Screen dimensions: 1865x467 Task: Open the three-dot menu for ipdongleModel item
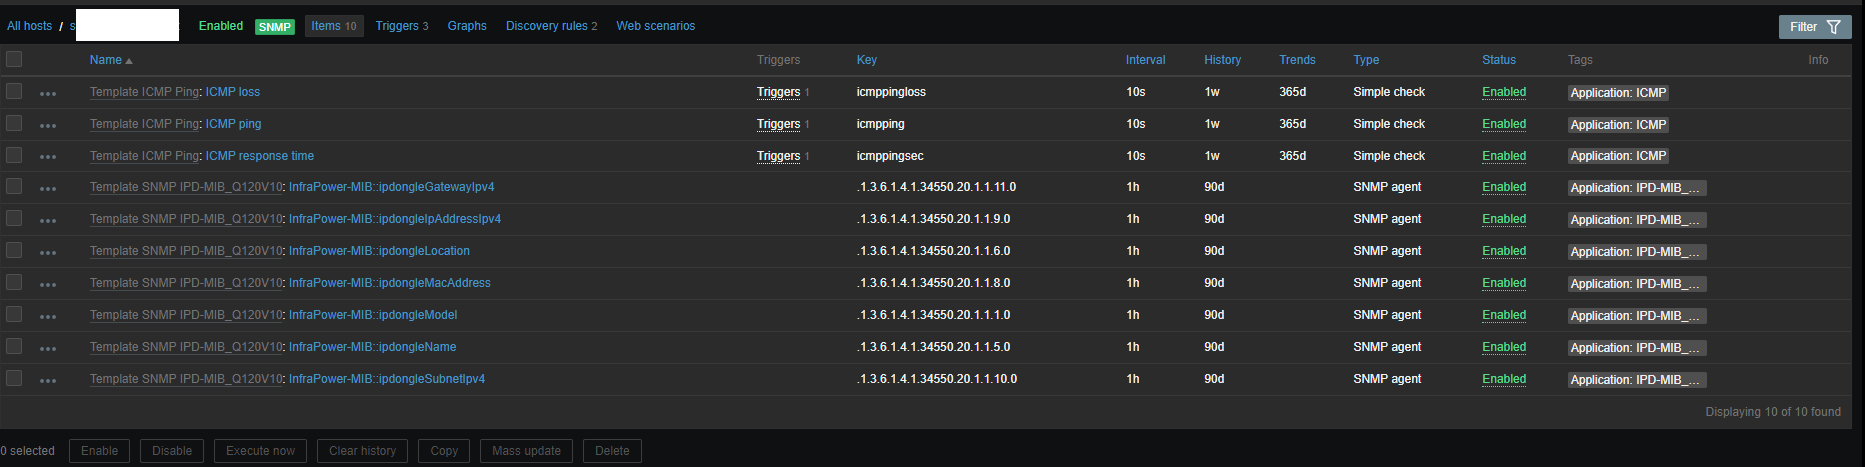click(48, 316)
